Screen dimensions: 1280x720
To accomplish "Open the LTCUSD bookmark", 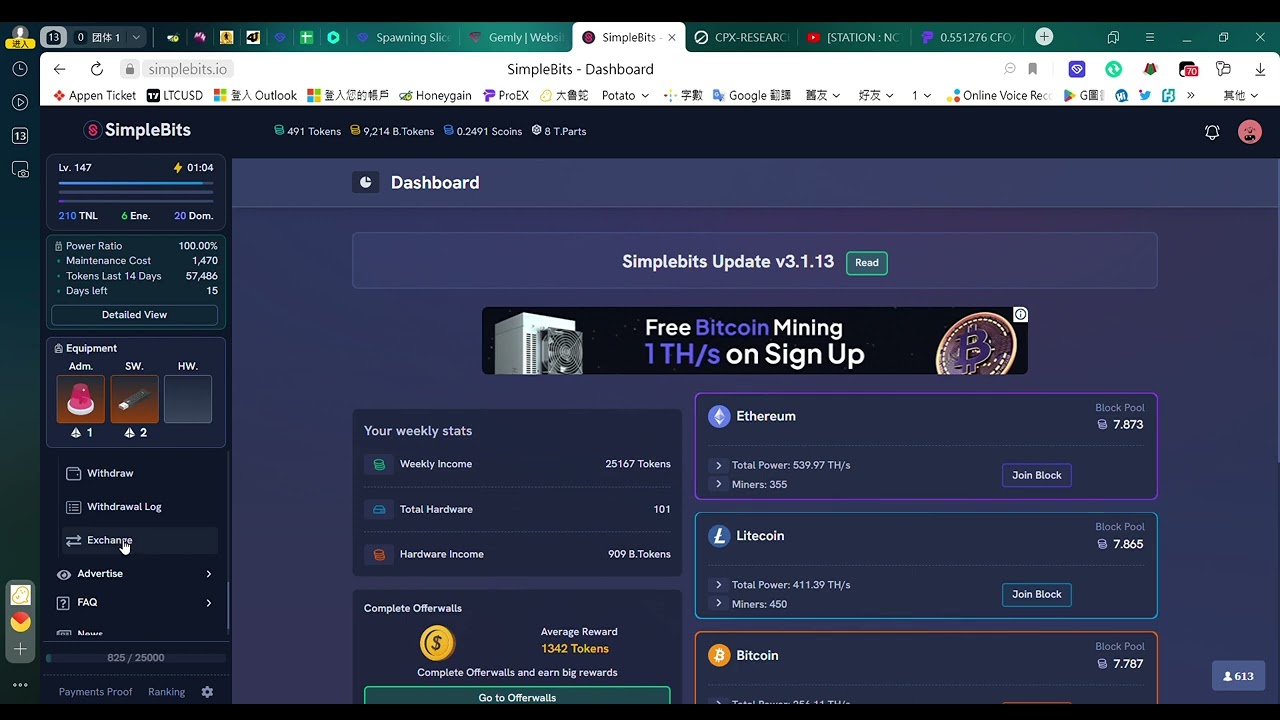I will click(x=175, y=95).
